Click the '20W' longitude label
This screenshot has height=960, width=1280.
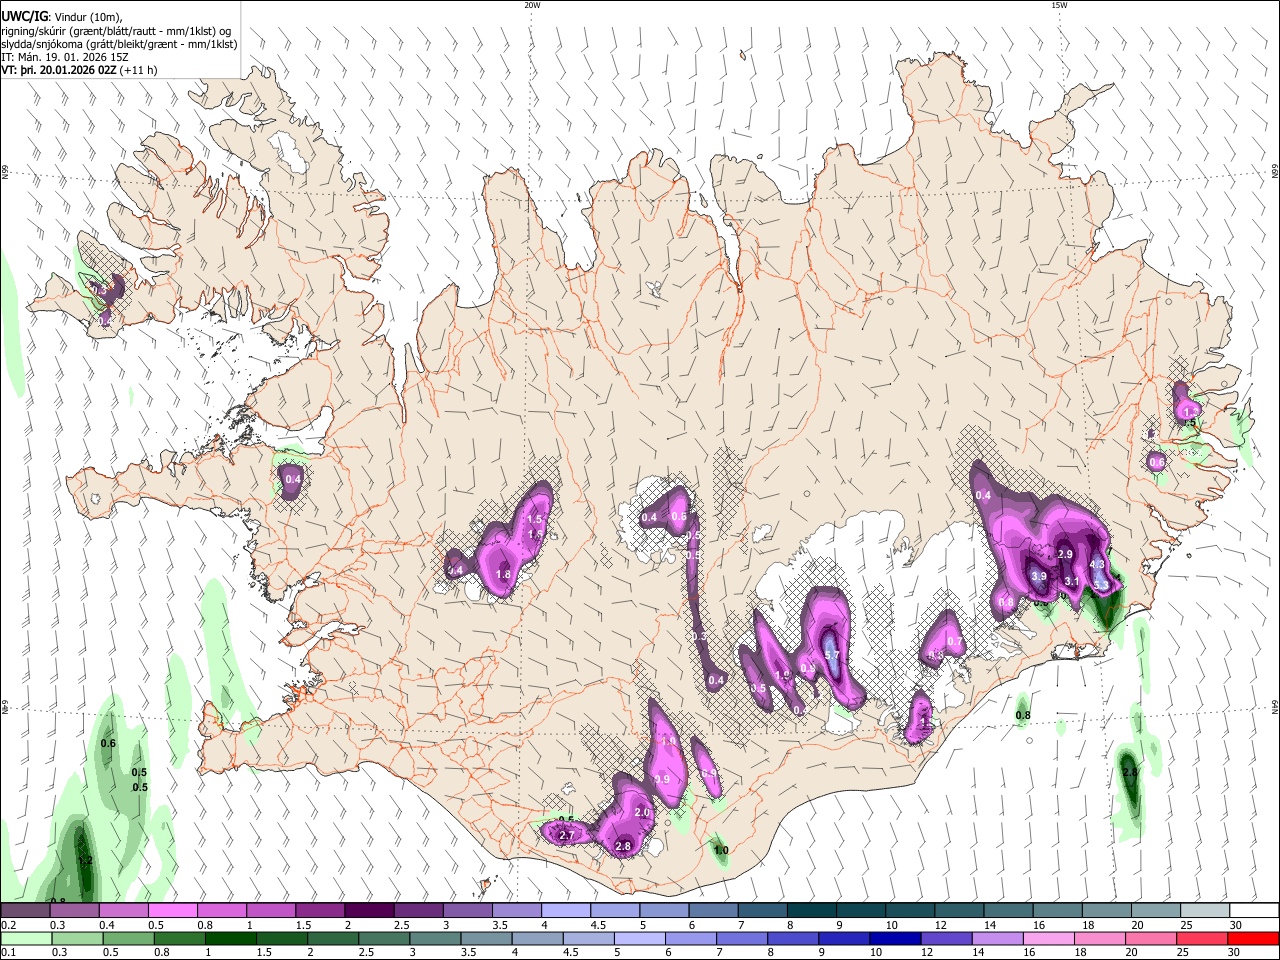(x=532, y=5)
